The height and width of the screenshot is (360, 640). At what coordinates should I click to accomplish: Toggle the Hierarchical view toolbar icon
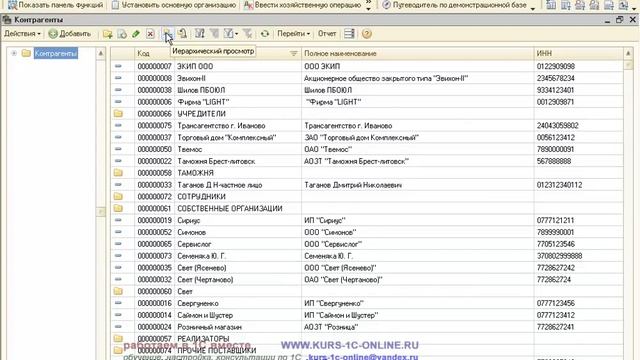[167, 34]
